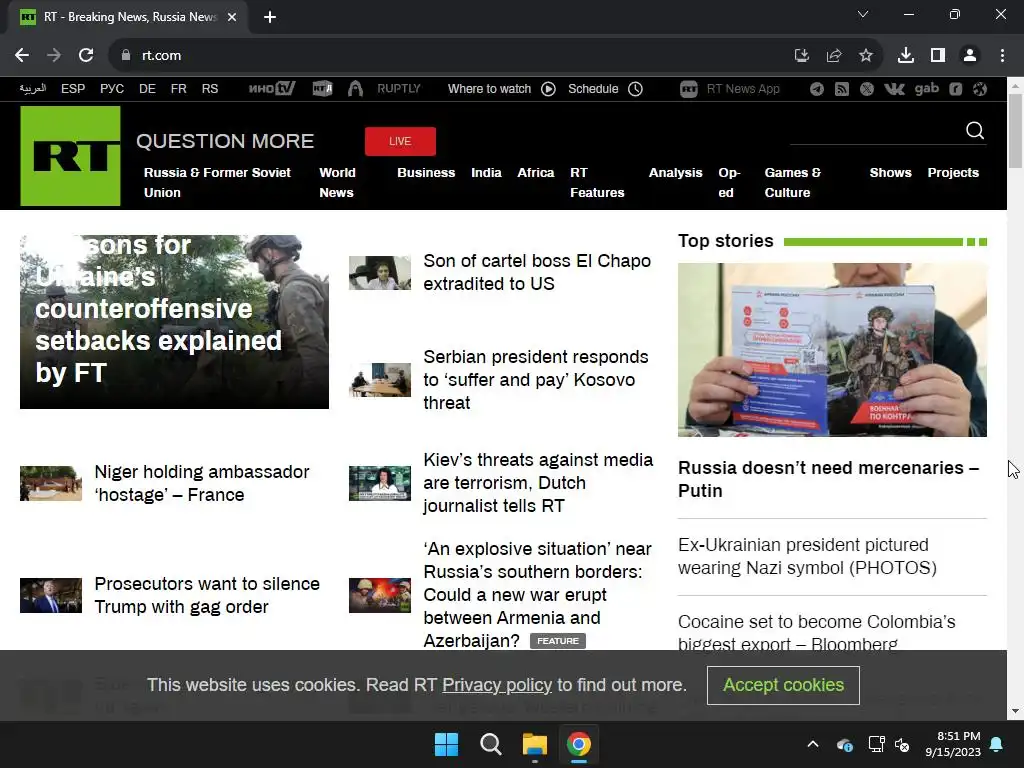Expand the tab search chevron
The height and width of the screenshot is (768, 1024).
tap(863, 14)
